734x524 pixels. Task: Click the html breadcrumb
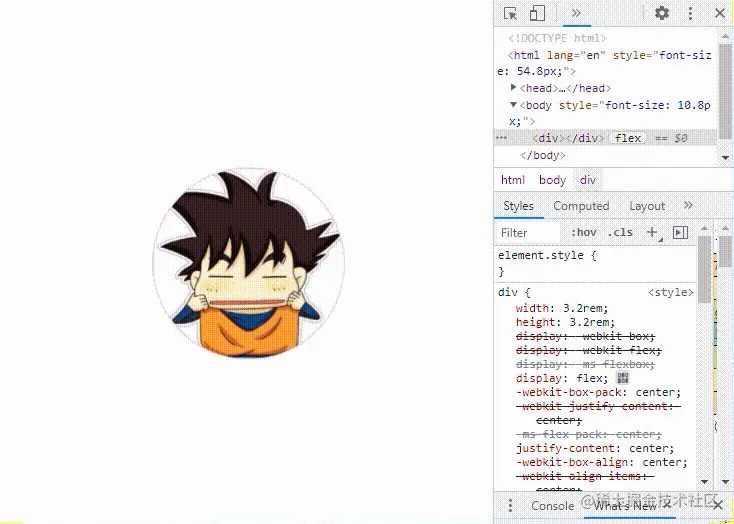point(513,180)
